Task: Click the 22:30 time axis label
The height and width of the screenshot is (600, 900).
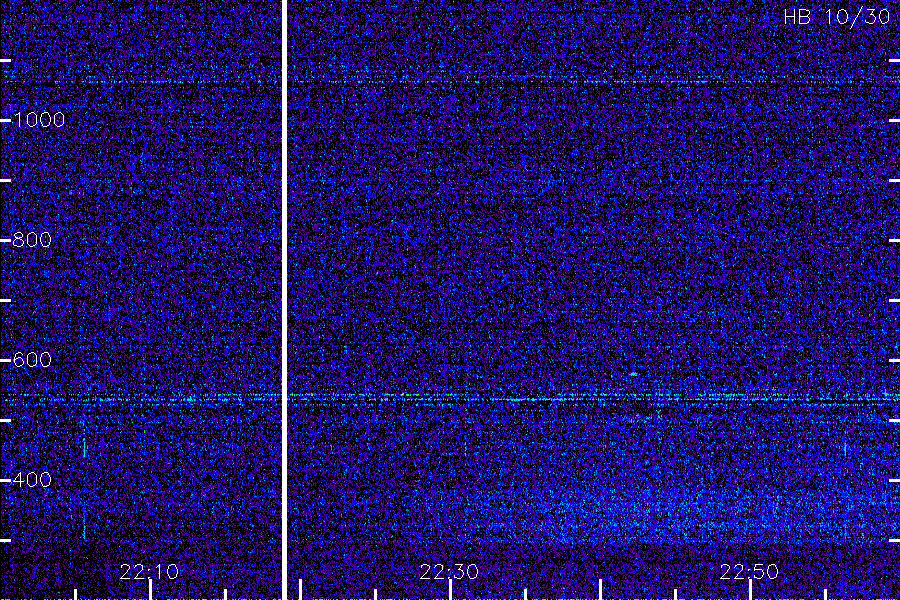Action: click(x=449, y=572)
